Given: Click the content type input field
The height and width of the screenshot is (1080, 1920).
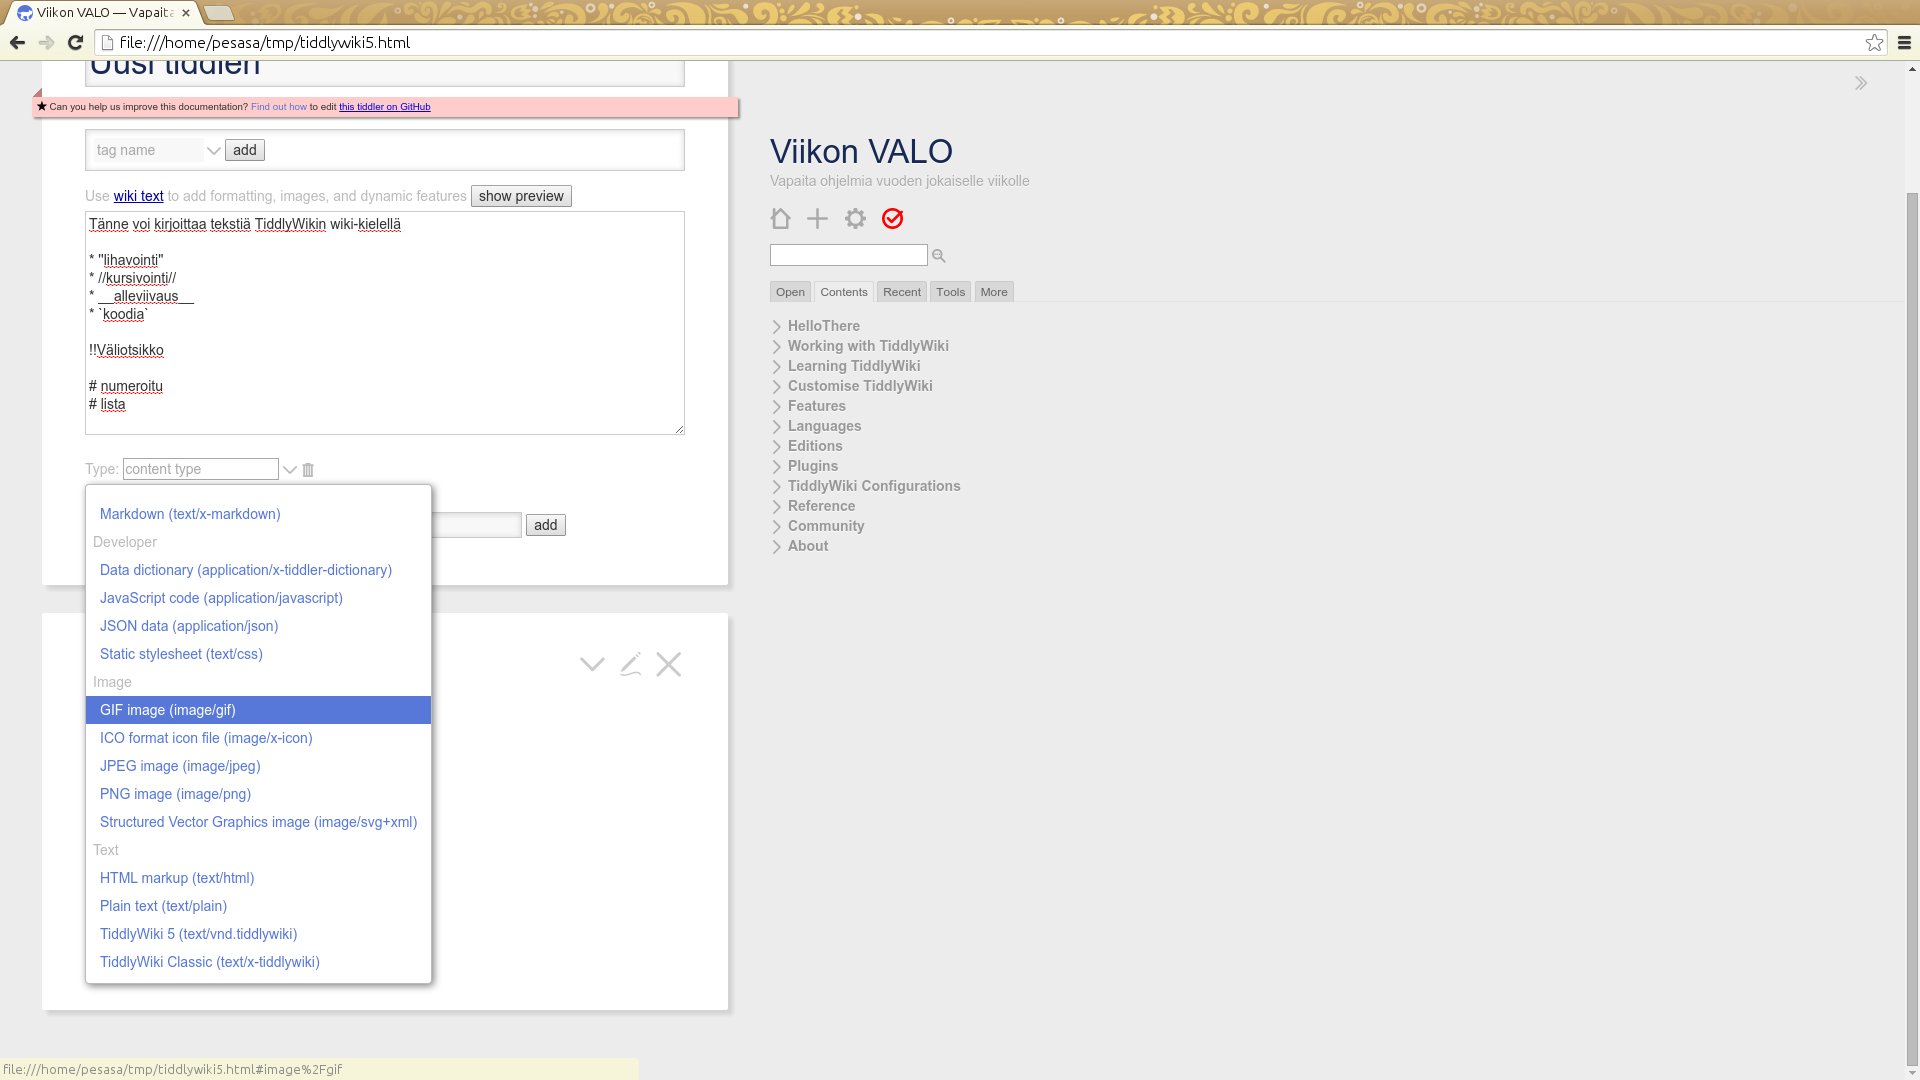Looking at the screenshot, I should 201,469.
